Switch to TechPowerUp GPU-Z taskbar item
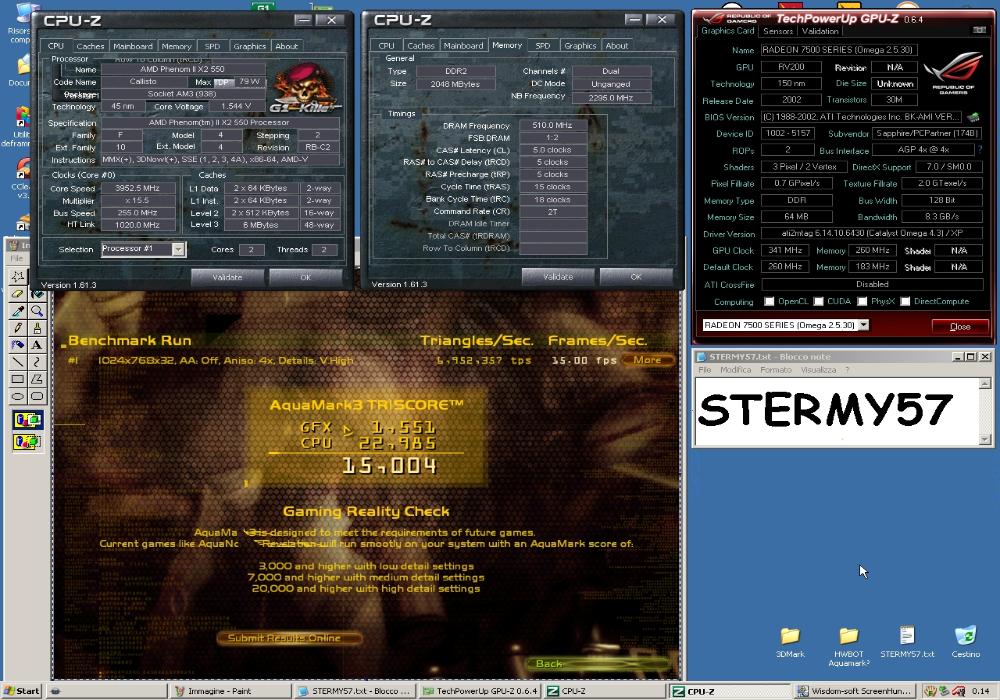1000x700 pixels. click(480, 691)
